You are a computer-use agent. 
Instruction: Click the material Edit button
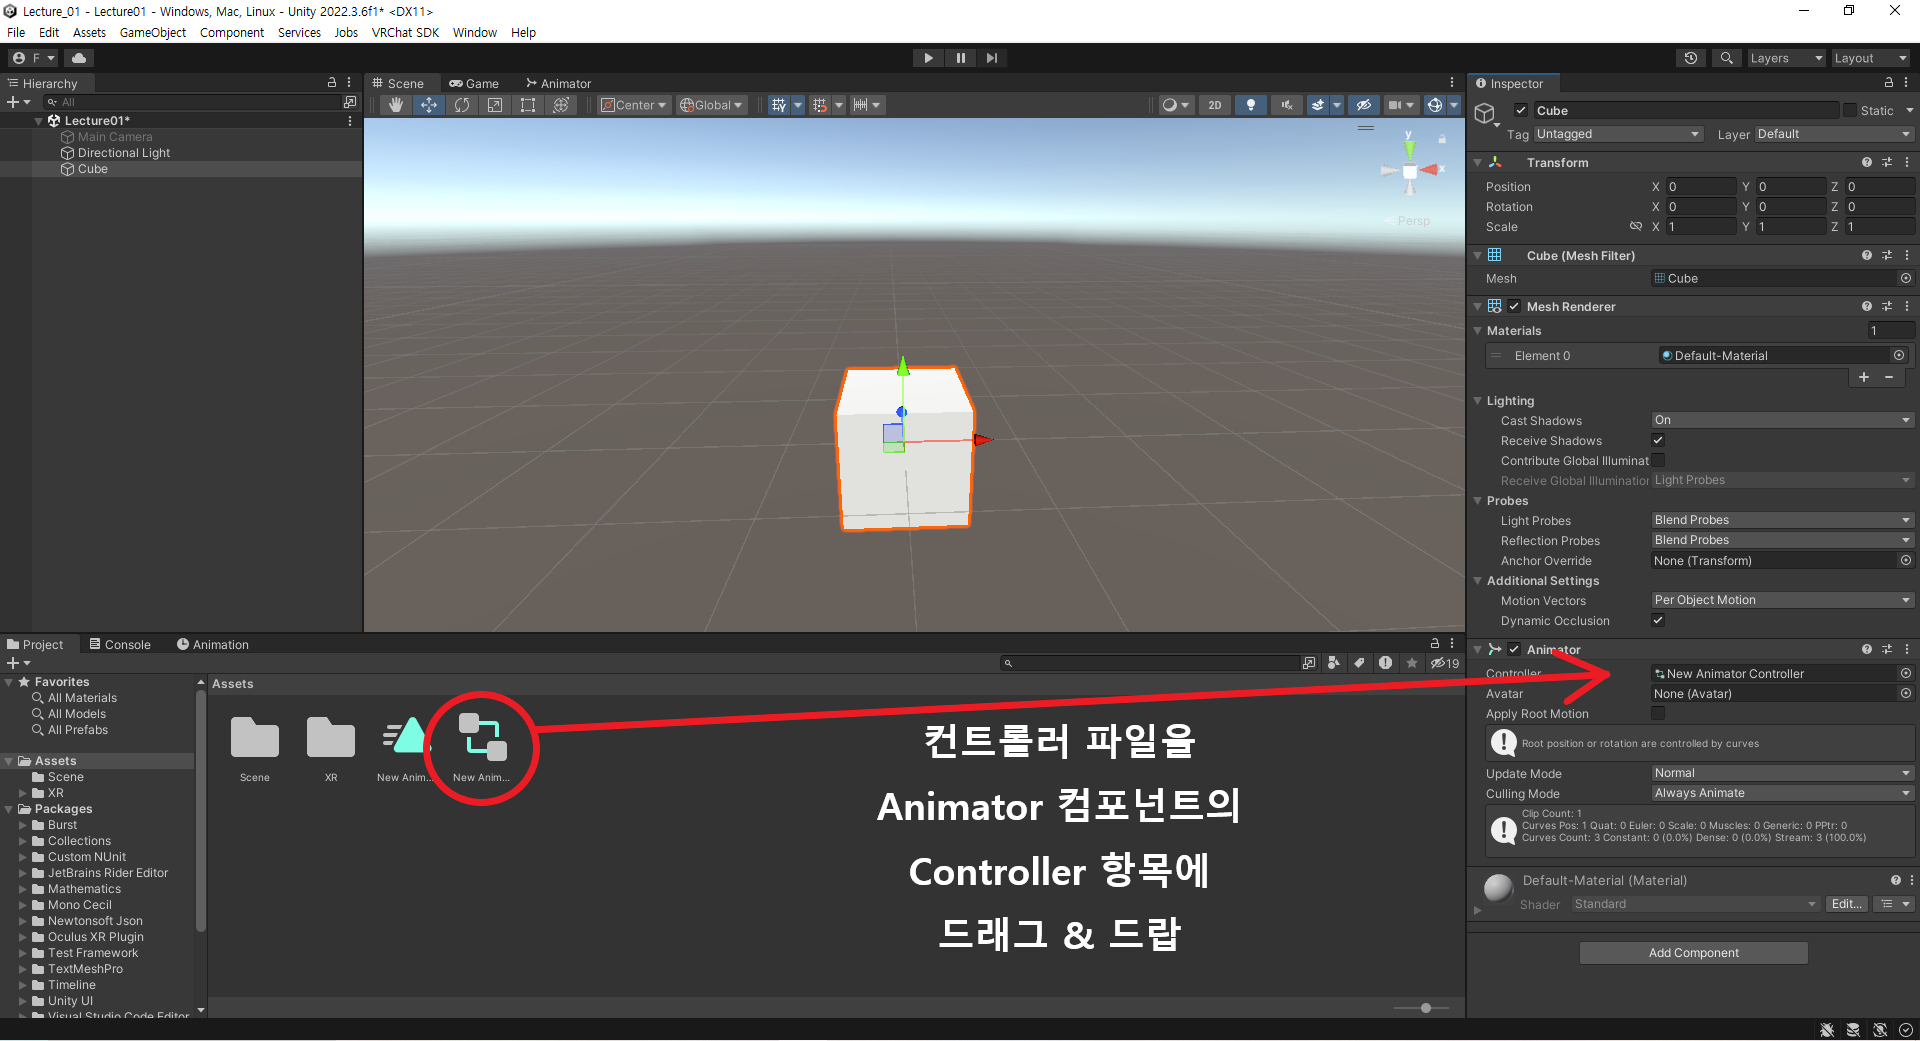1846,904
